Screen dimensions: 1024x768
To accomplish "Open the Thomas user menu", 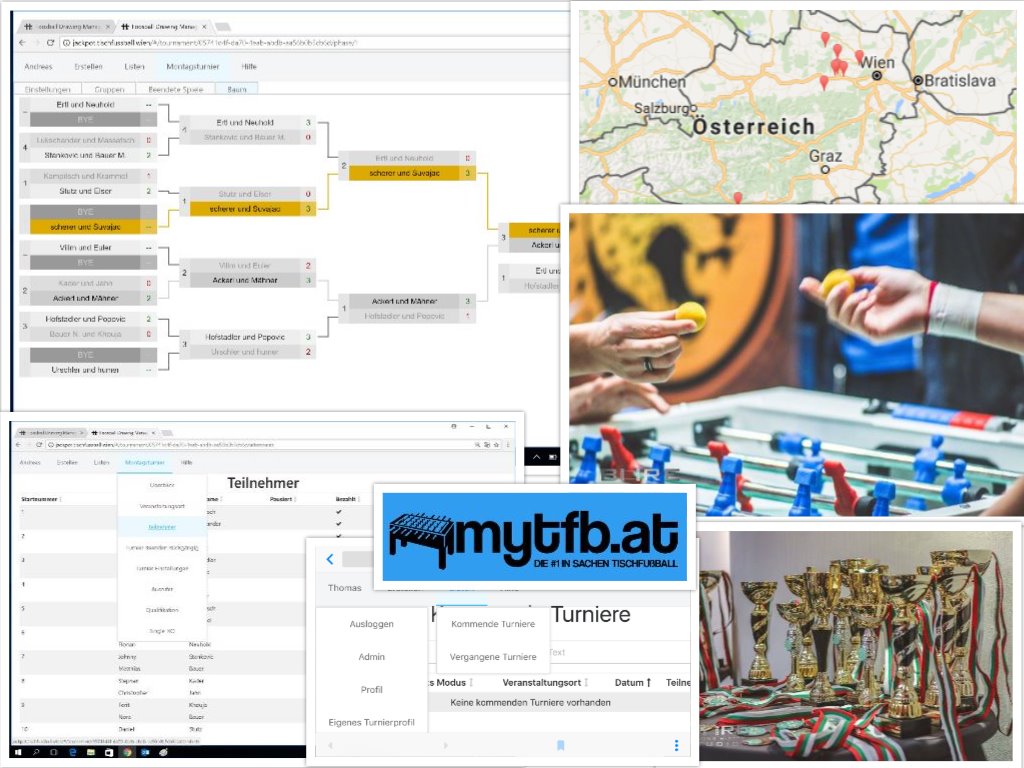I will point(344,588).
